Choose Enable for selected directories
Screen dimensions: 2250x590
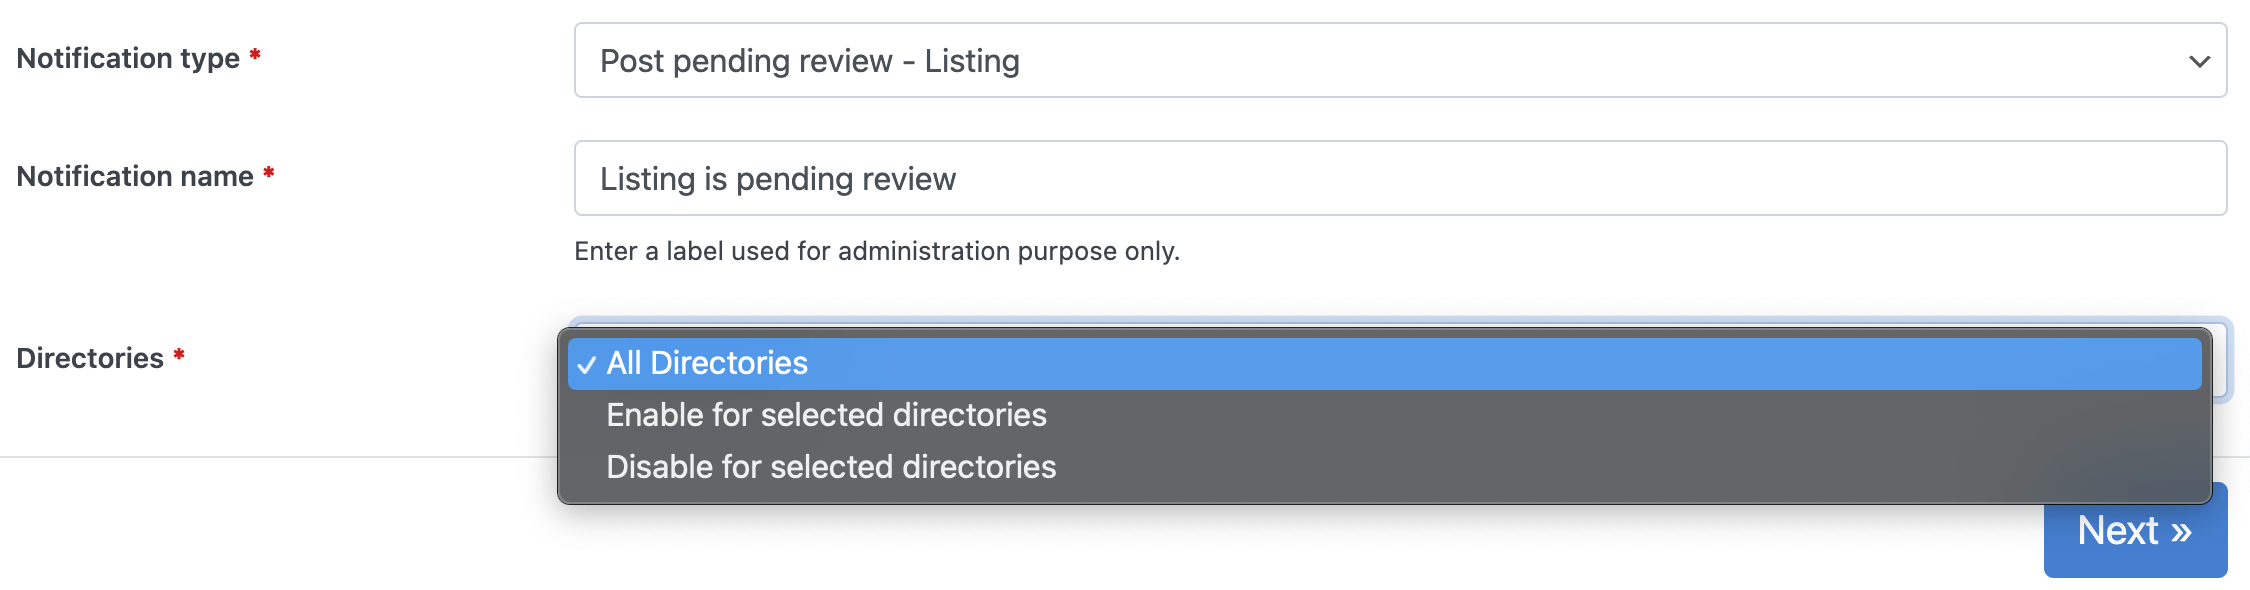826,415
